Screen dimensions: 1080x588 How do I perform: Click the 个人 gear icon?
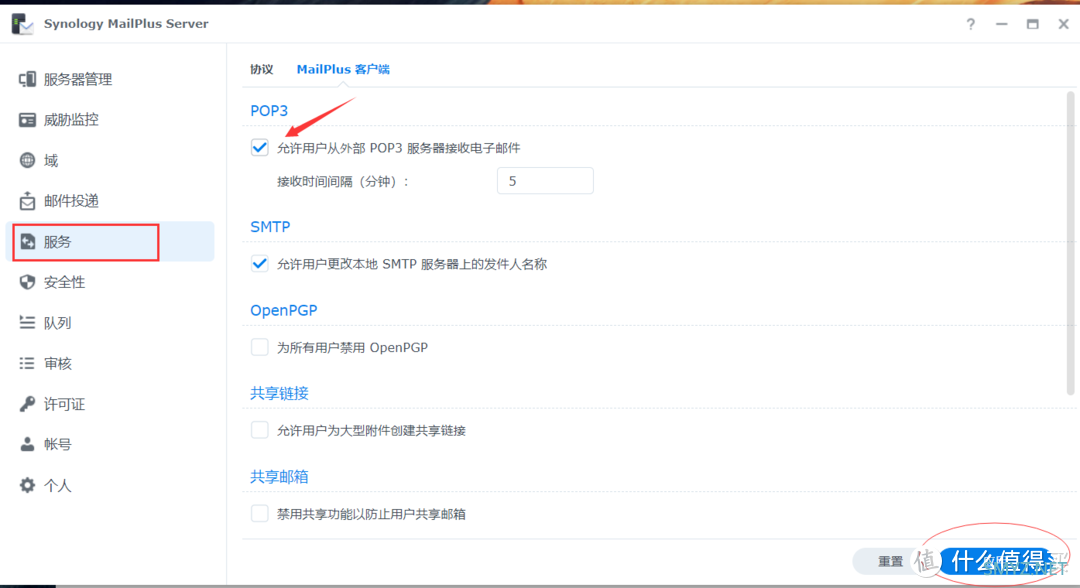pyautogui.click(x=28, y=485)
